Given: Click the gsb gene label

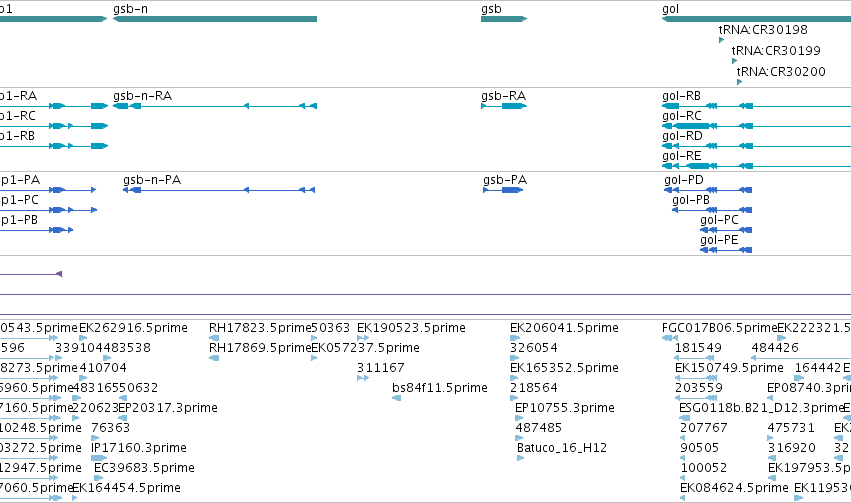Looking at the screenshot, I should 491,9.
